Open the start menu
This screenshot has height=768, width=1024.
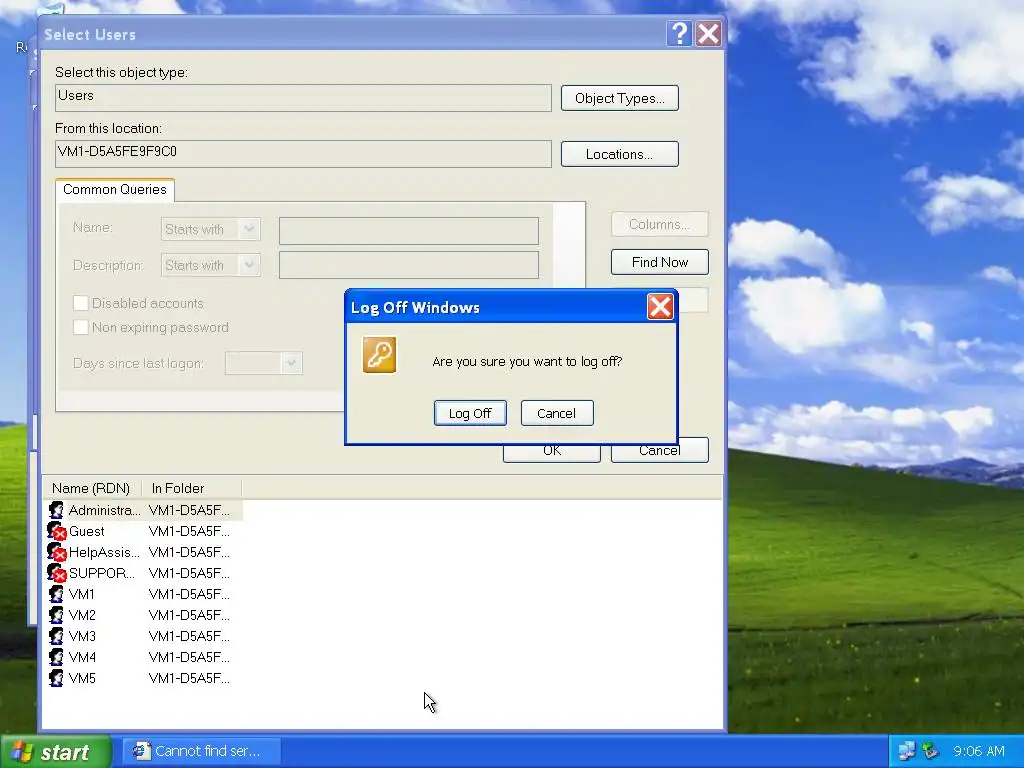click(56, 752)
